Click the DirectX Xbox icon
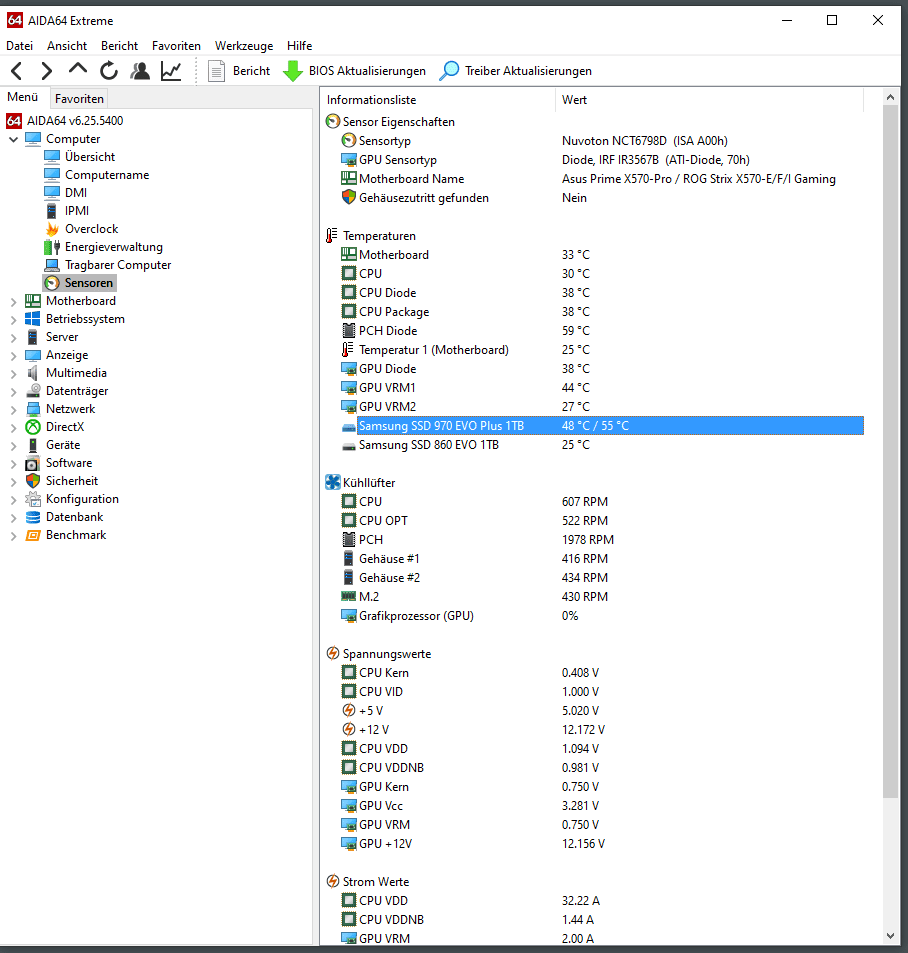 coord(33,427)
